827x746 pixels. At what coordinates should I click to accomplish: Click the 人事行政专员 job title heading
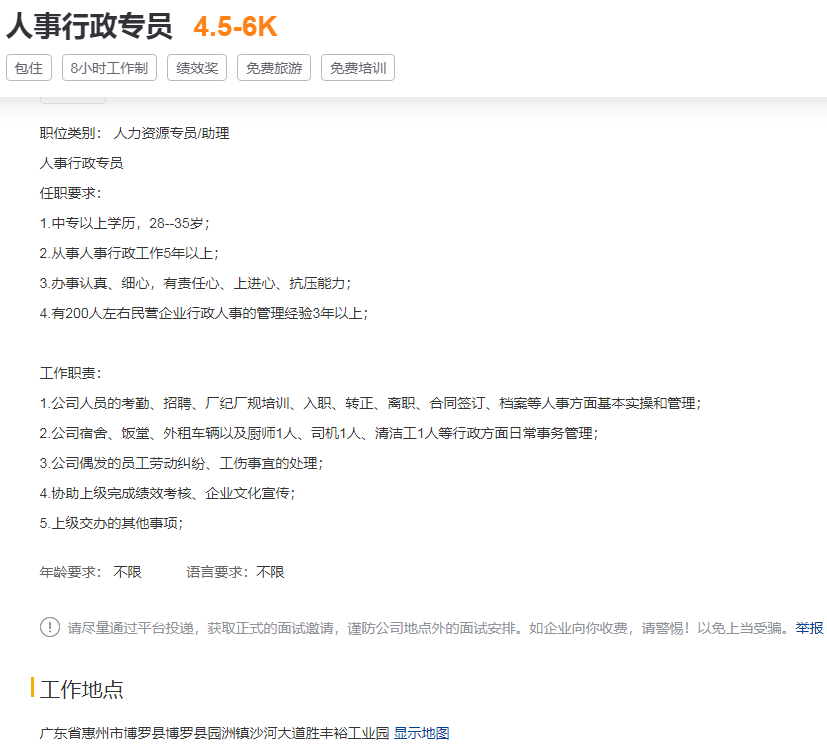tap(89, 26)
